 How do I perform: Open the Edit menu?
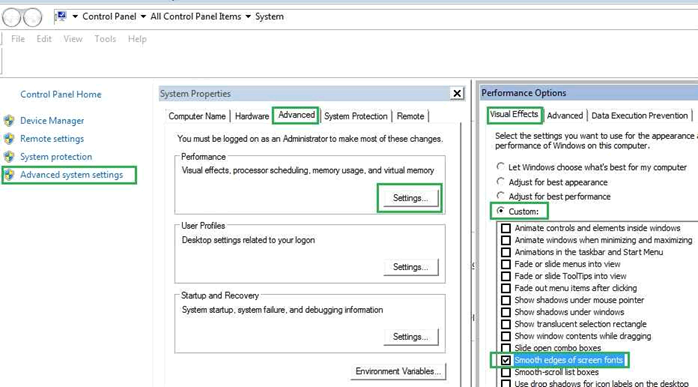click(44, 39)
